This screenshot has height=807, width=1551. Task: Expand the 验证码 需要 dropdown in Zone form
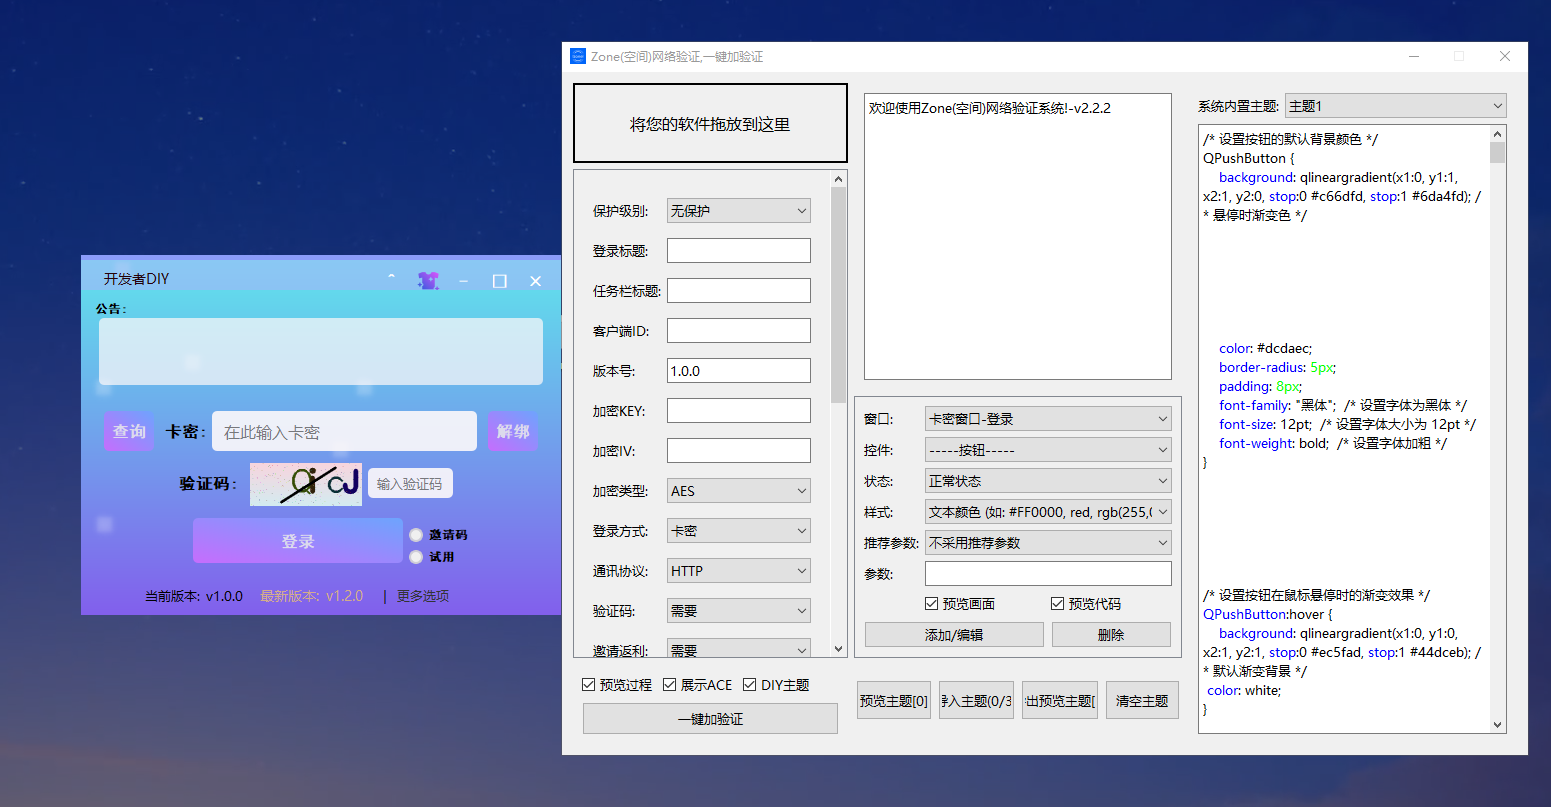(x=739, y=611)
